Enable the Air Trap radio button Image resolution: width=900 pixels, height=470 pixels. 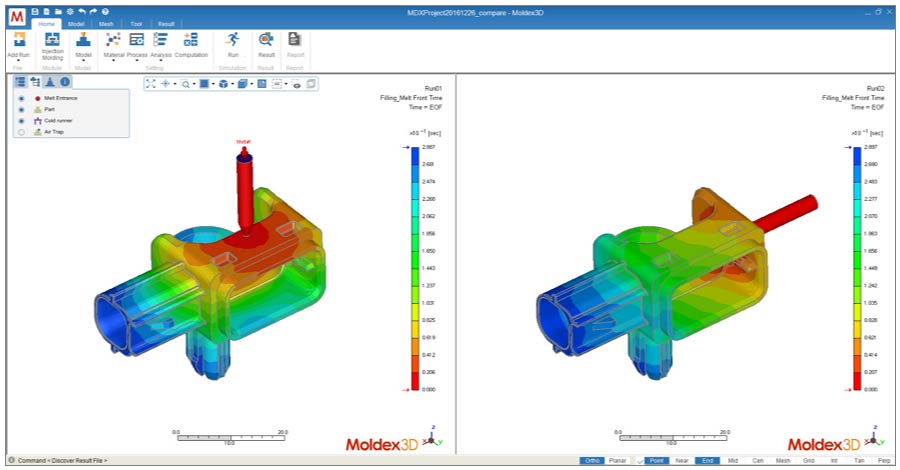click(x=22, y=132)
